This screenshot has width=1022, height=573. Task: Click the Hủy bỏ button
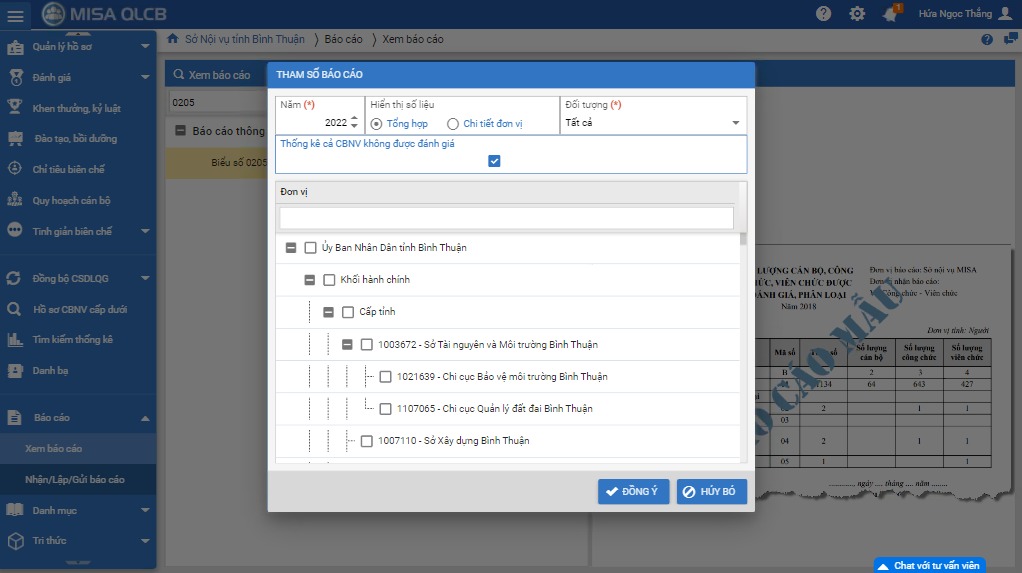pos(711,492)
